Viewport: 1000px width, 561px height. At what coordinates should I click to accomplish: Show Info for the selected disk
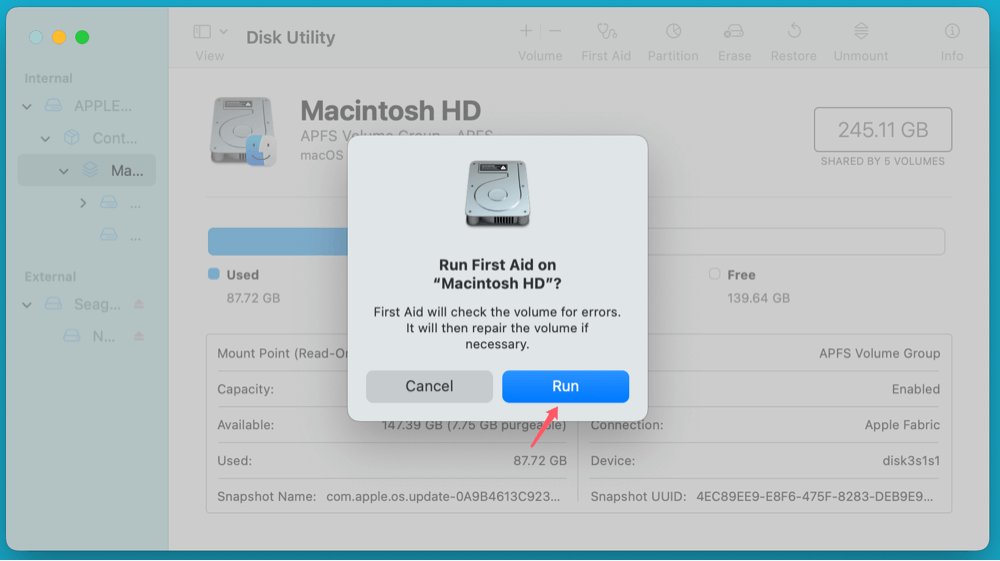coord(952,32)
